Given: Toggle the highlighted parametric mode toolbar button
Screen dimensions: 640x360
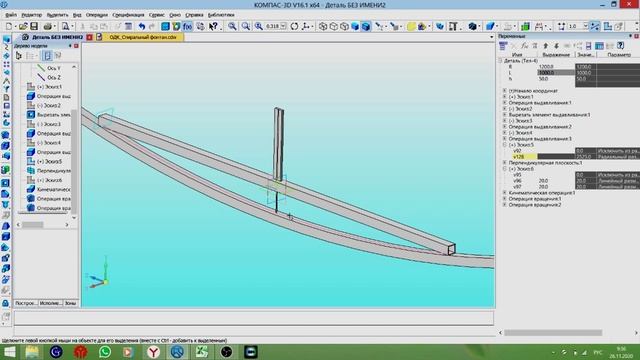Looking at the screenshot, I should point(595,26).
